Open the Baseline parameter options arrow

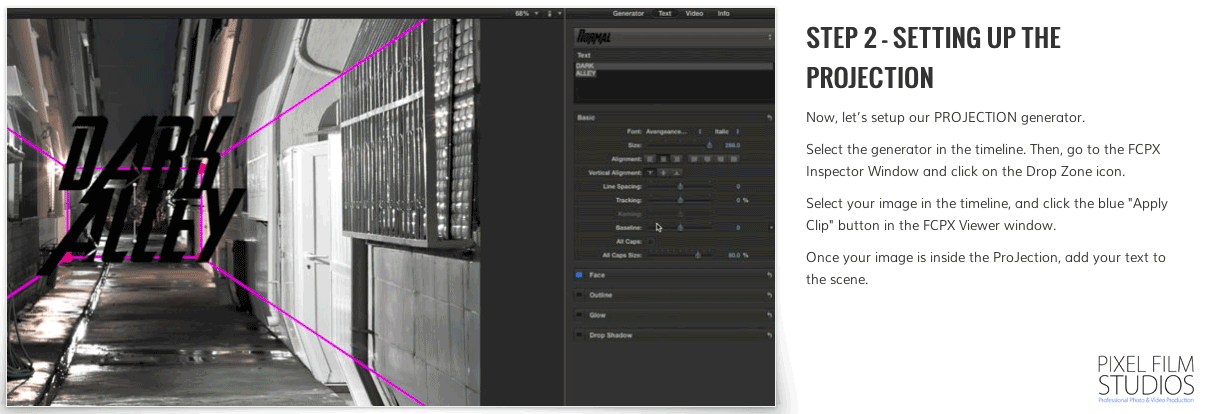click(x=771, y=228)
